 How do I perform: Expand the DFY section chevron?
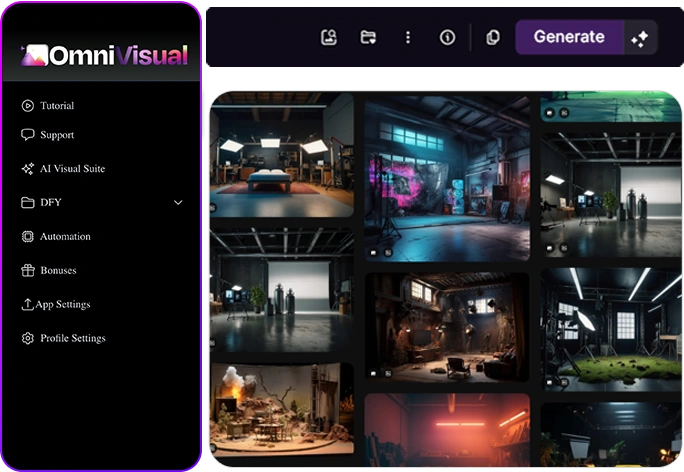178,202
